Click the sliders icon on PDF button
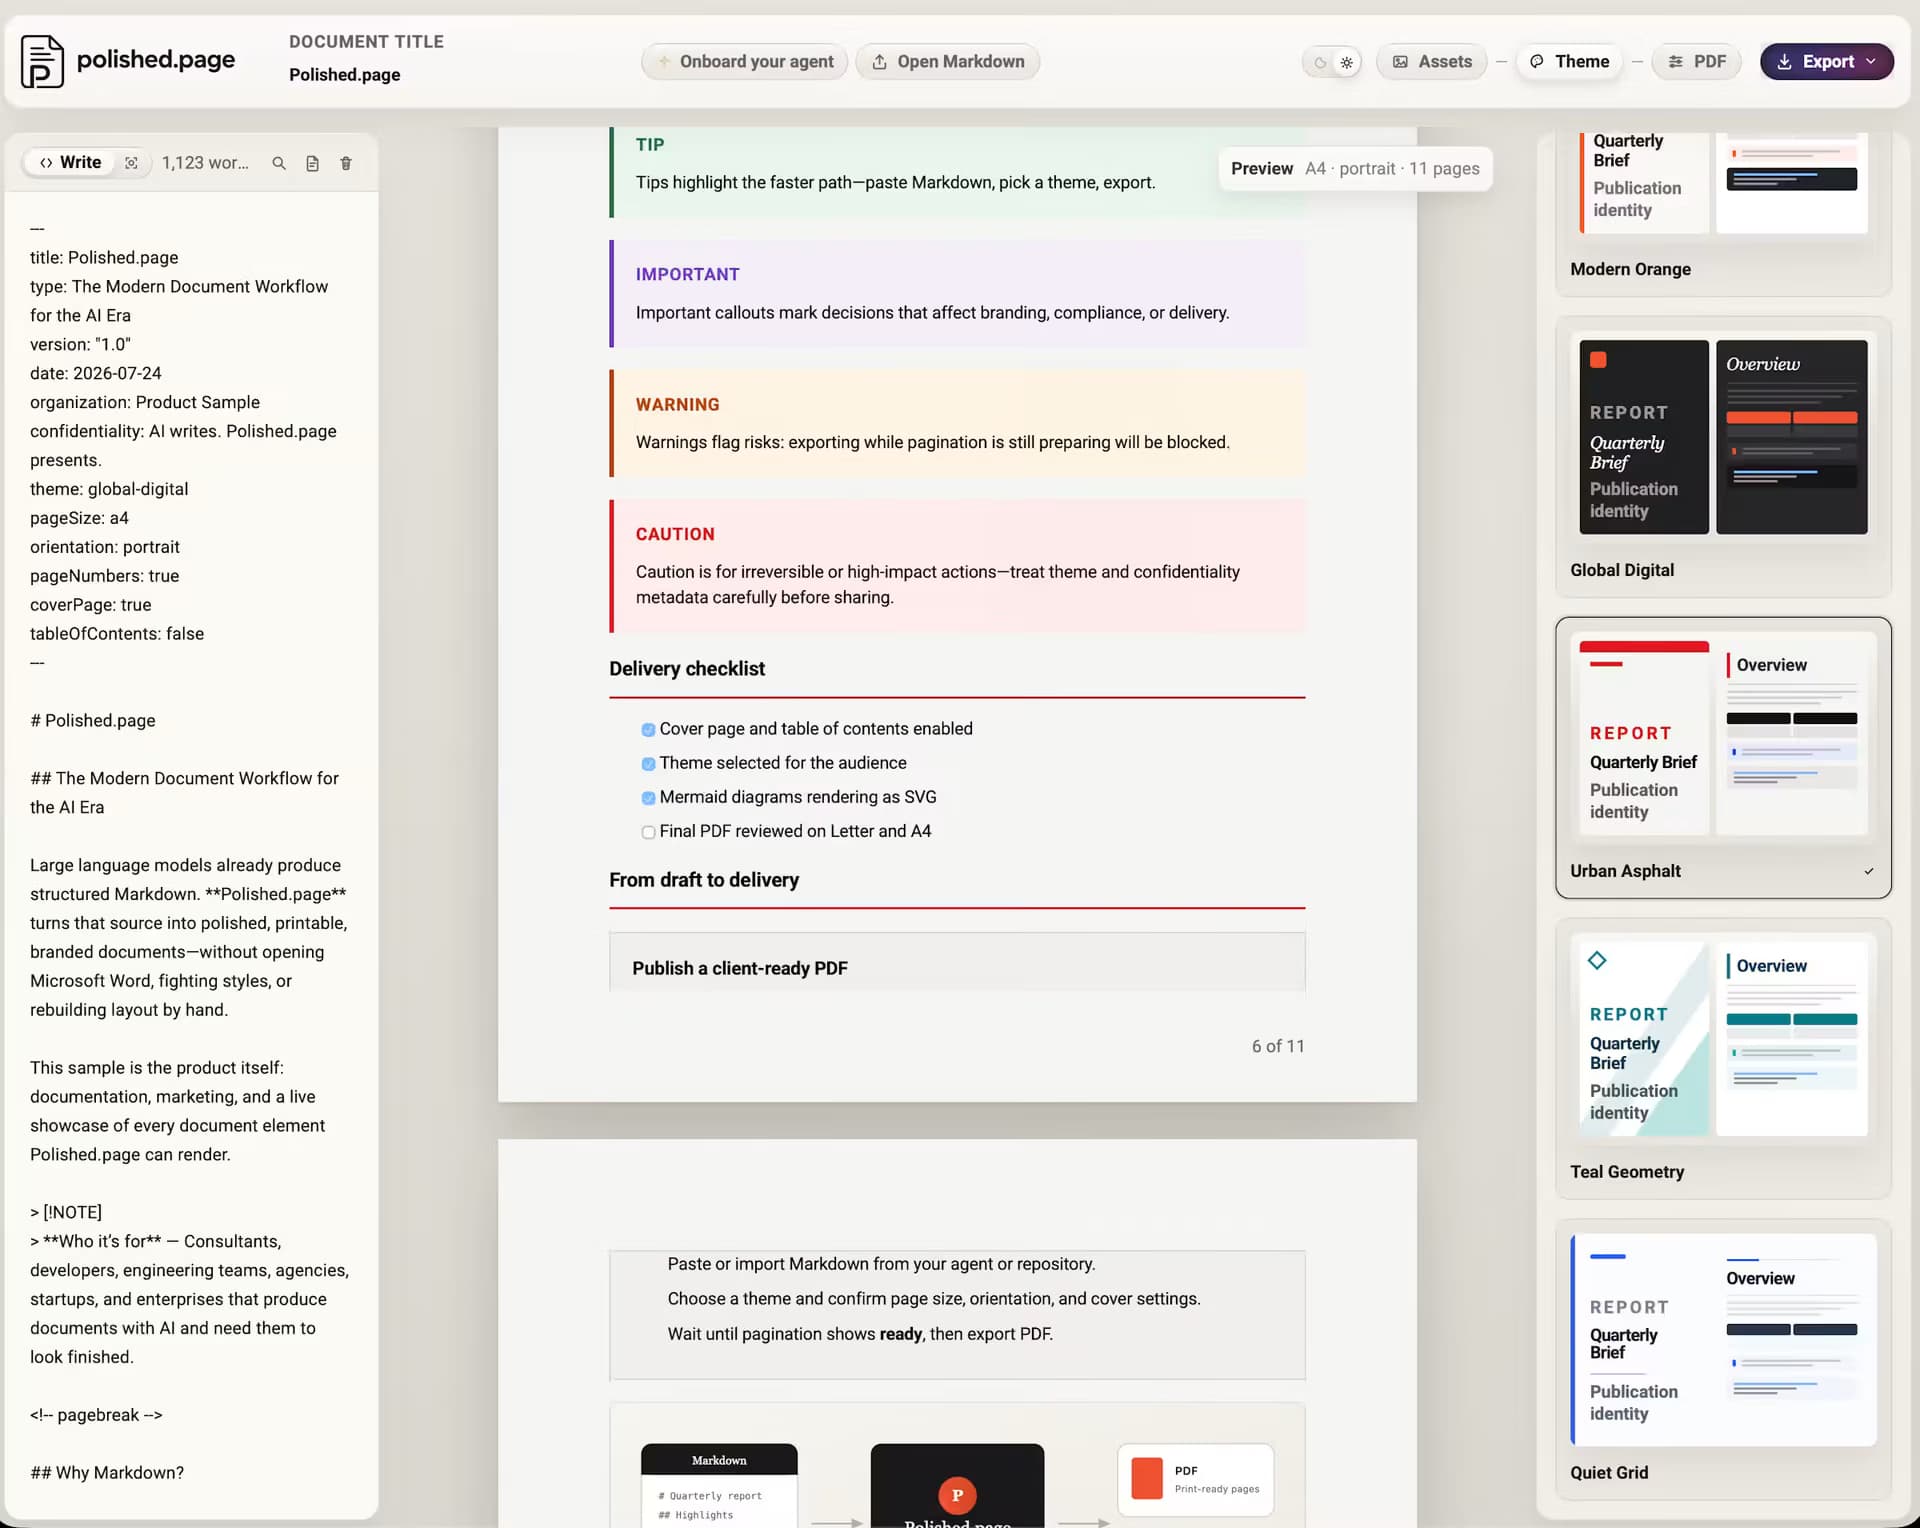1920x1528 pixels. 1676,62
